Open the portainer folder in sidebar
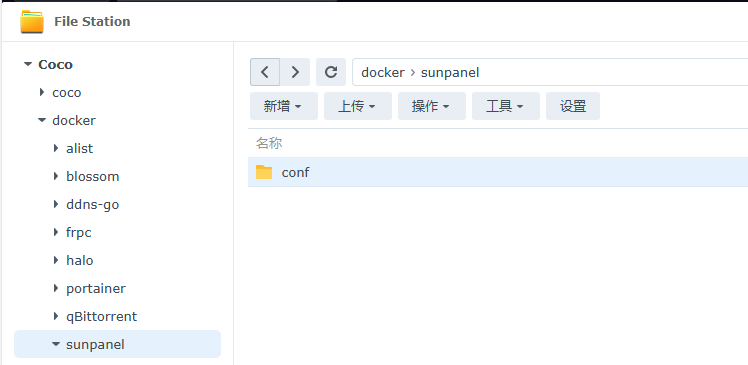Image resolution: width=748 pixels, height=365 pixels. [x=96, y=289]
